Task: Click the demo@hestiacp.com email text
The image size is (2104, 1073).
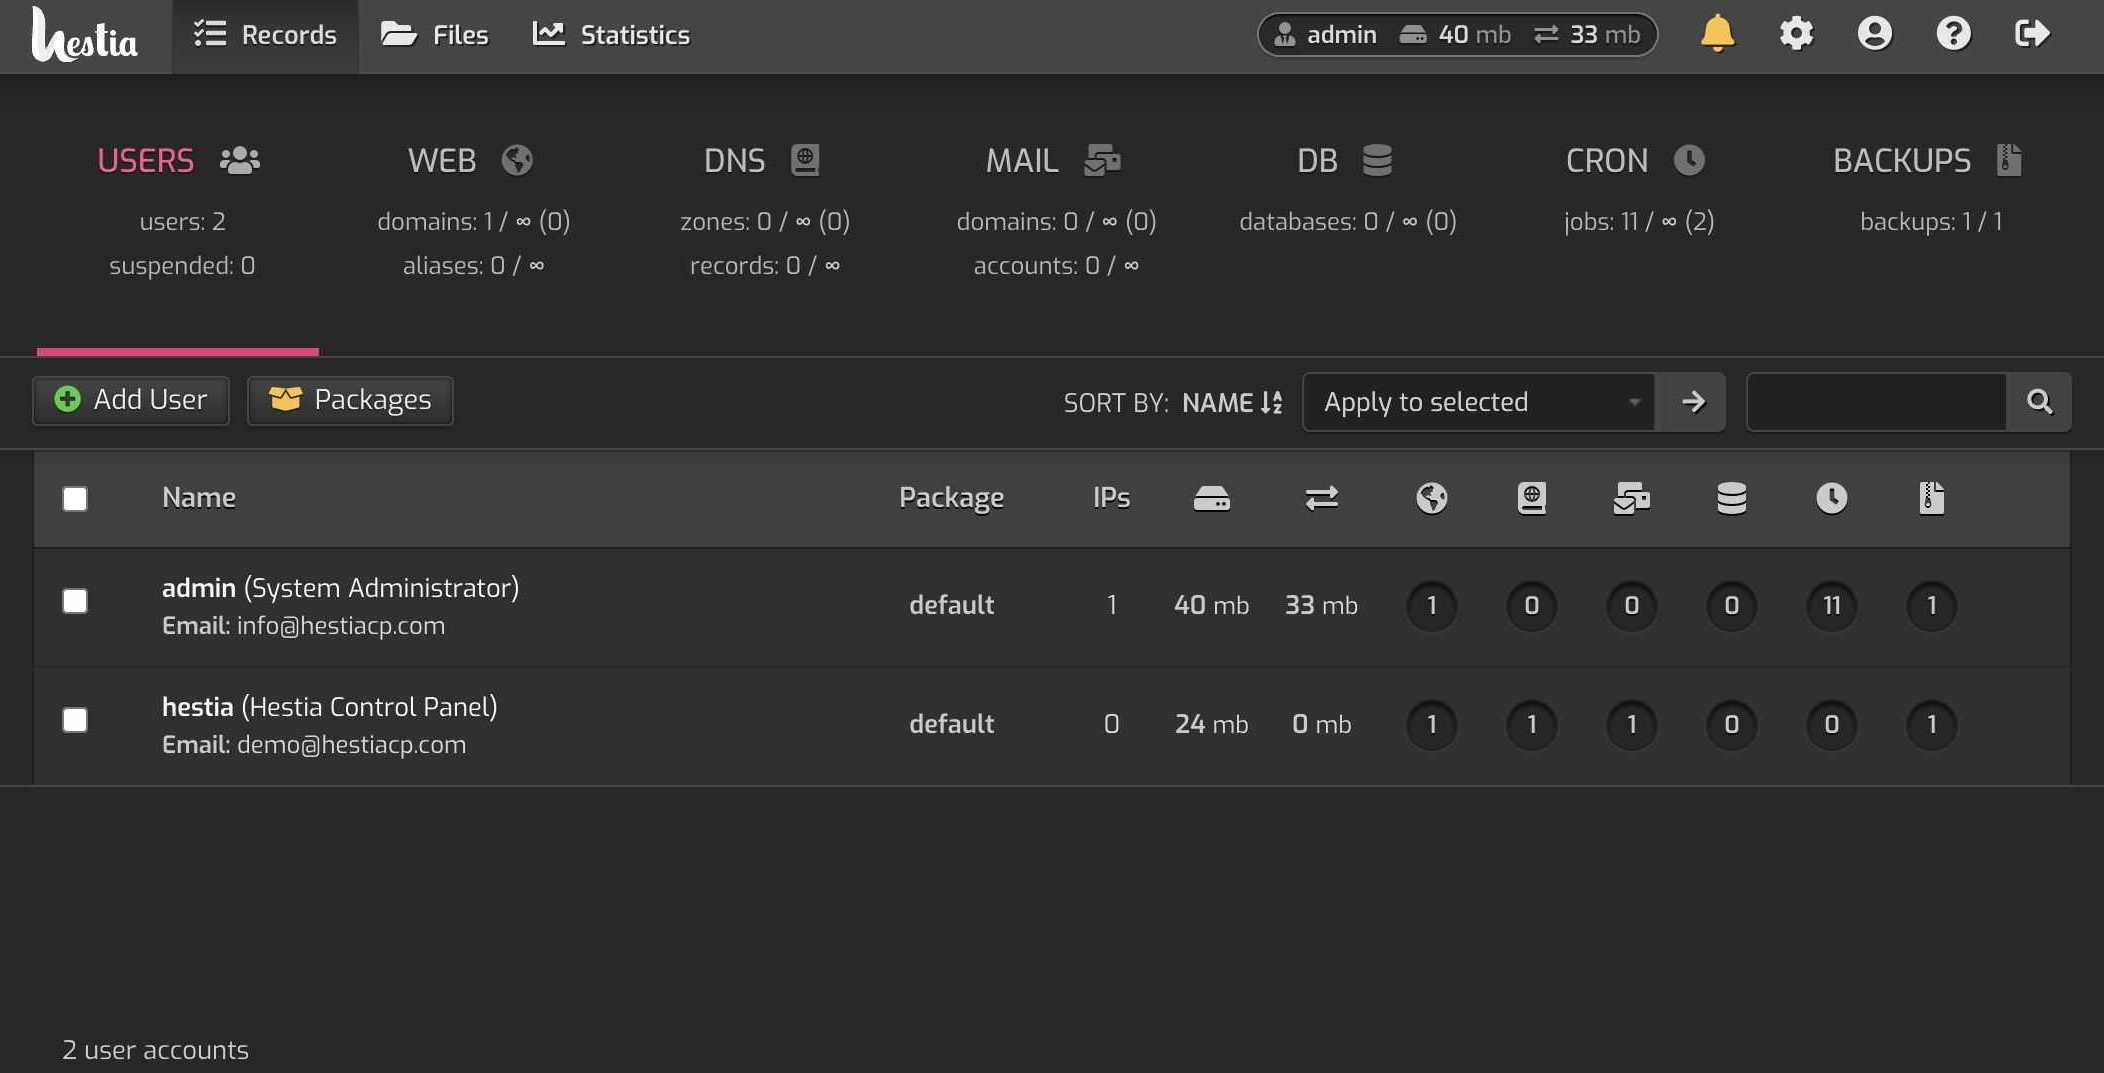Action: [x=351, y=745]
